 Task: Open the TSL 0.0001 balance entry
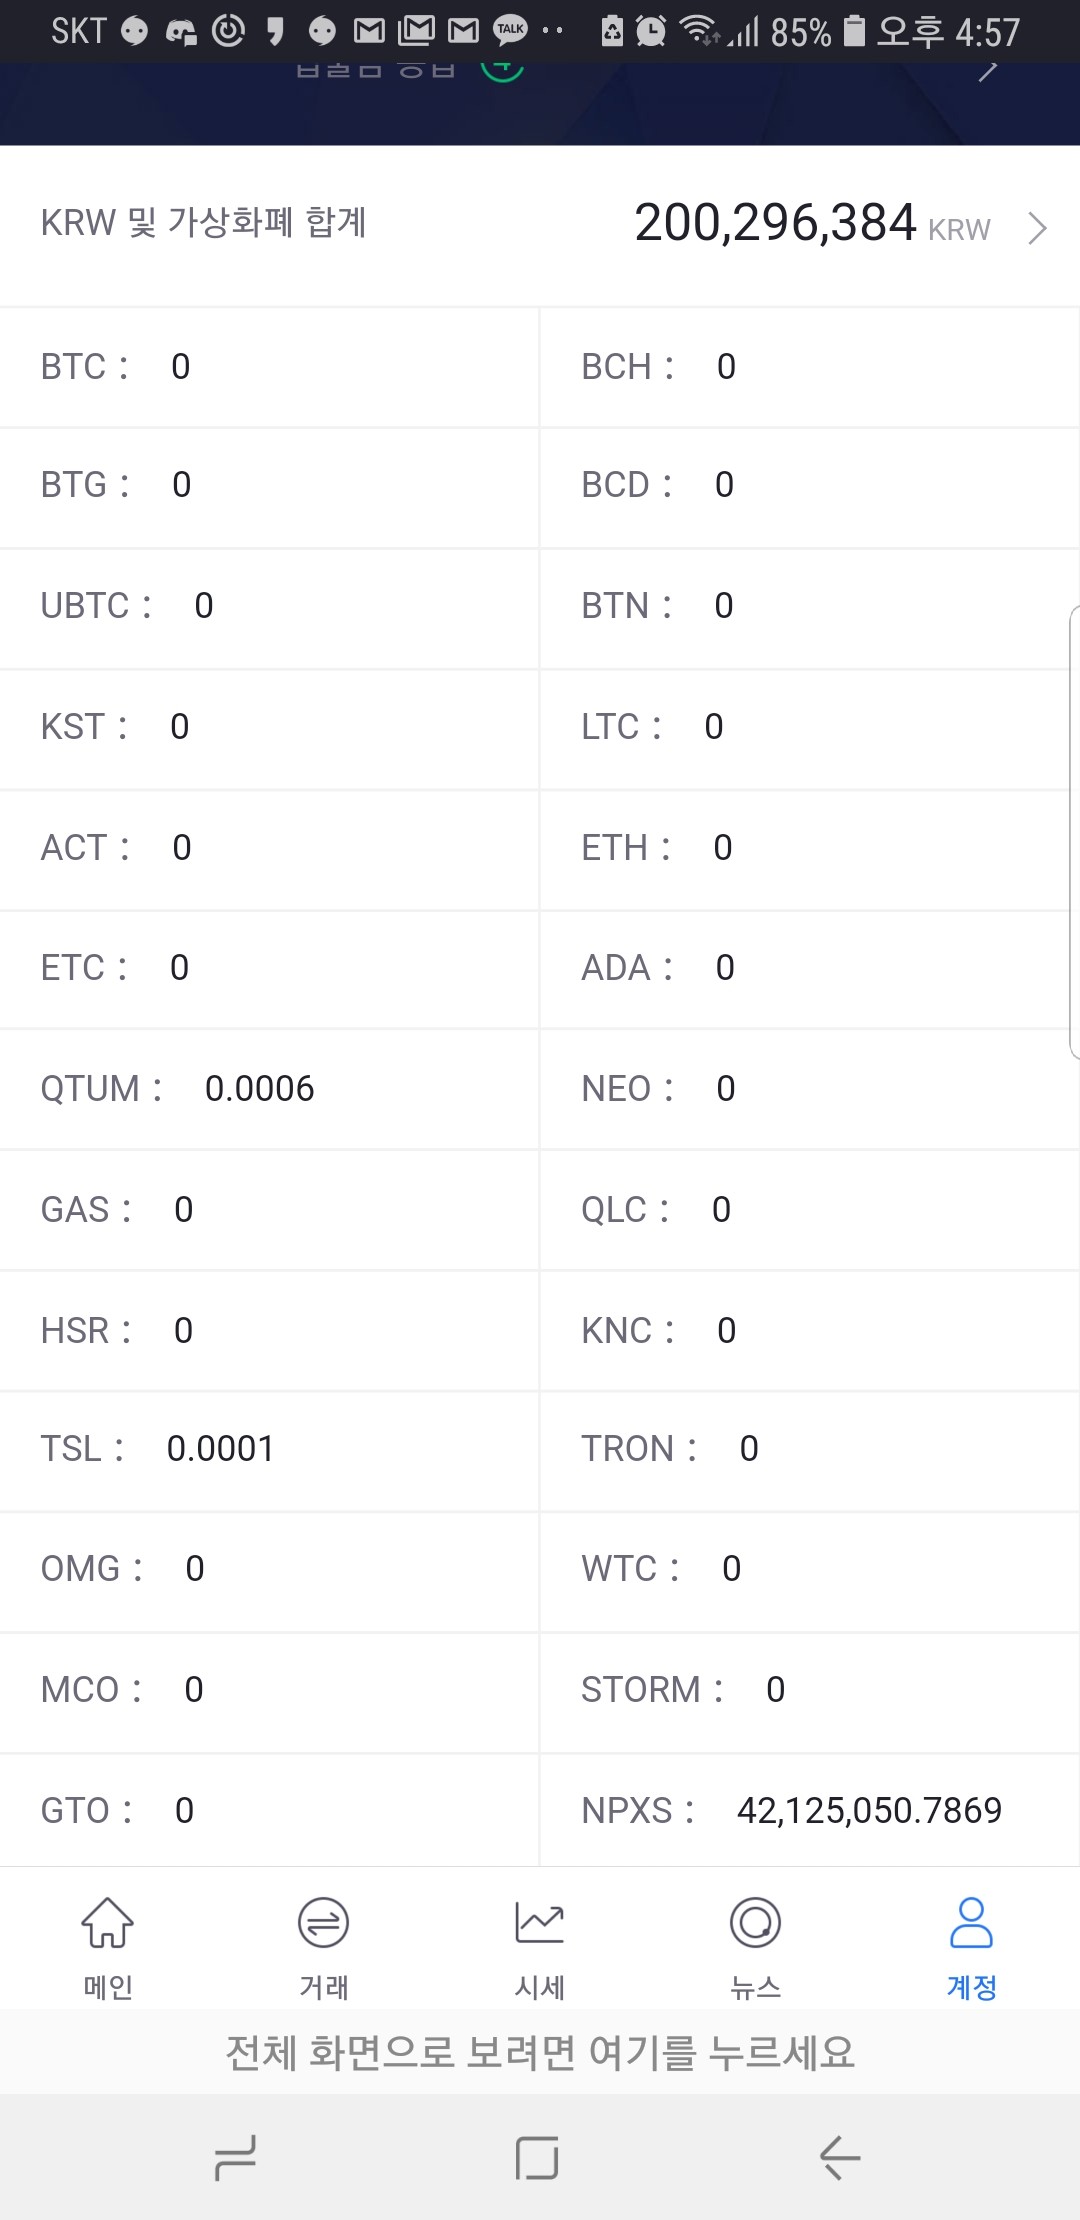point(269,1449)
